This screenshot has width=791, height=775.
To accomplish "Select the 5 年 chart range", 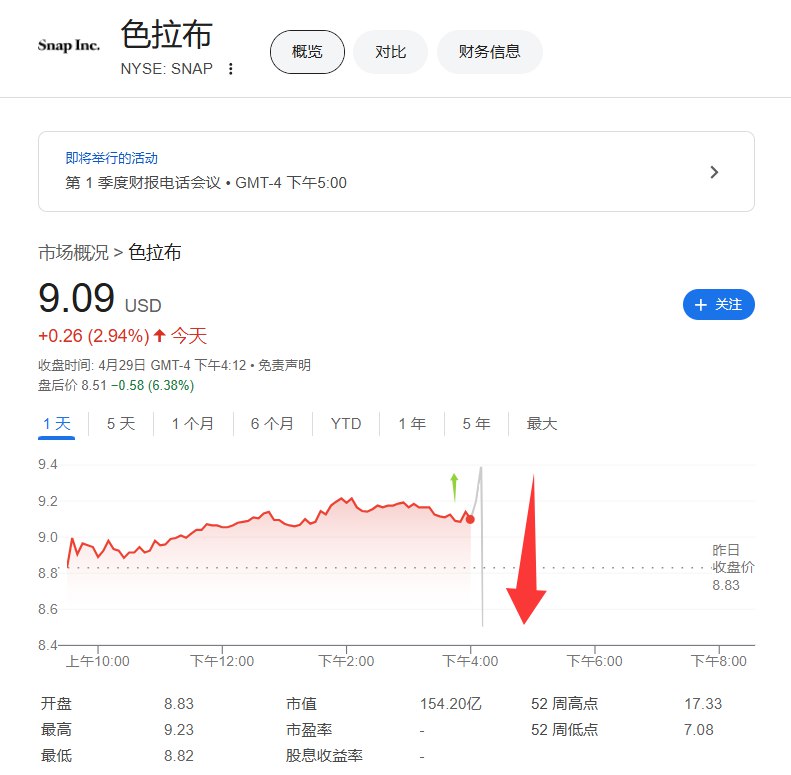I will (476, 424).
